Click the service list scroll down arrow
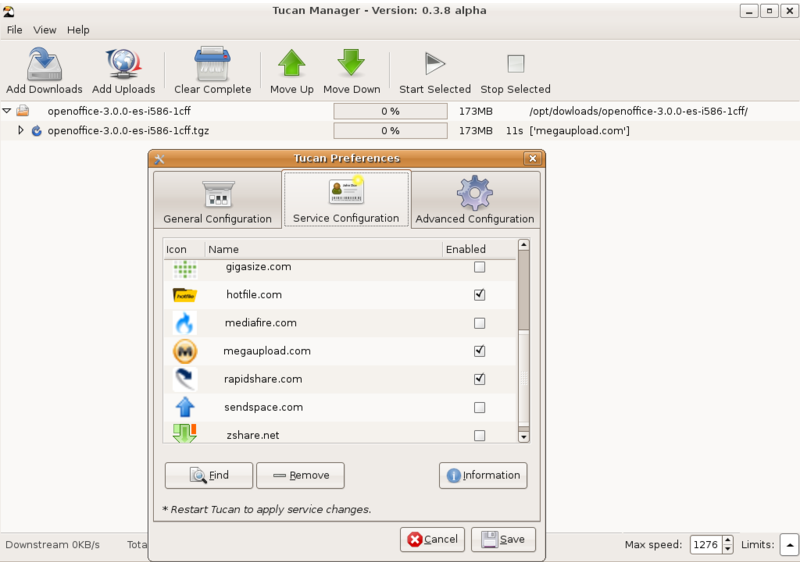The image size is (803, 562). tap(523, 437)
